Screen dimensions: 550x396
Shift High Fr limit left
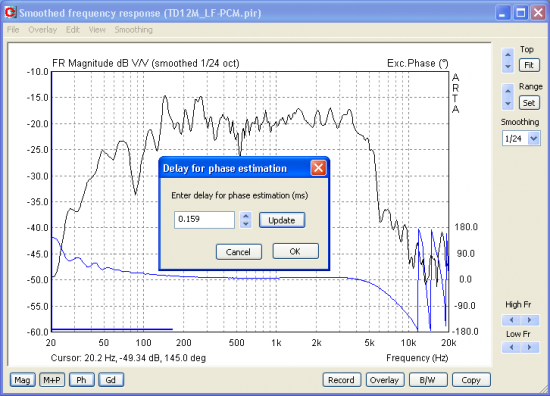coord(512,320)
